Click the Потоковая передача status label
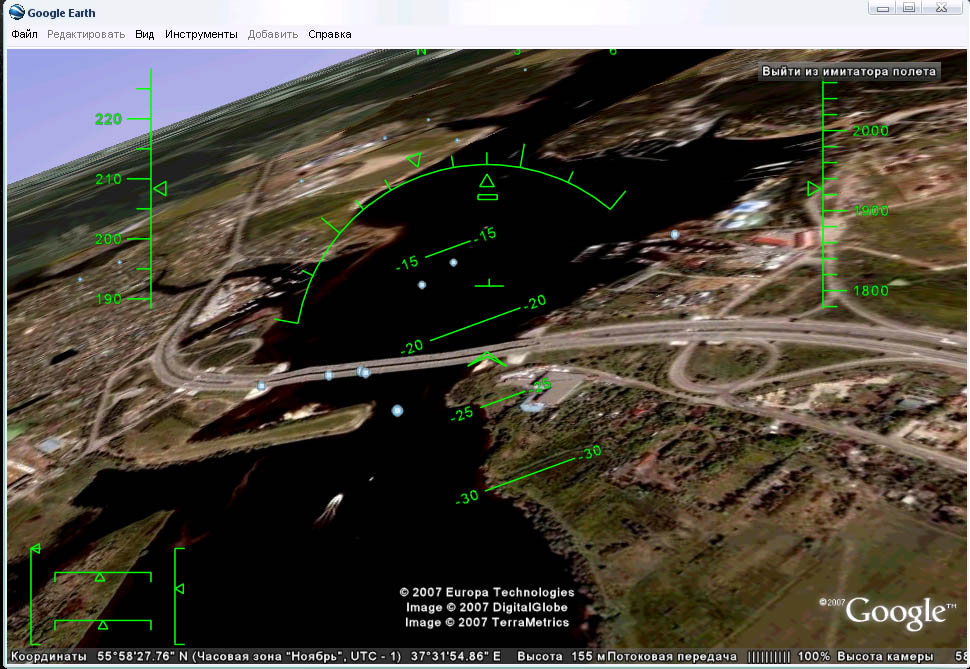This screenshot has height=669, width=970. (672, 656)
